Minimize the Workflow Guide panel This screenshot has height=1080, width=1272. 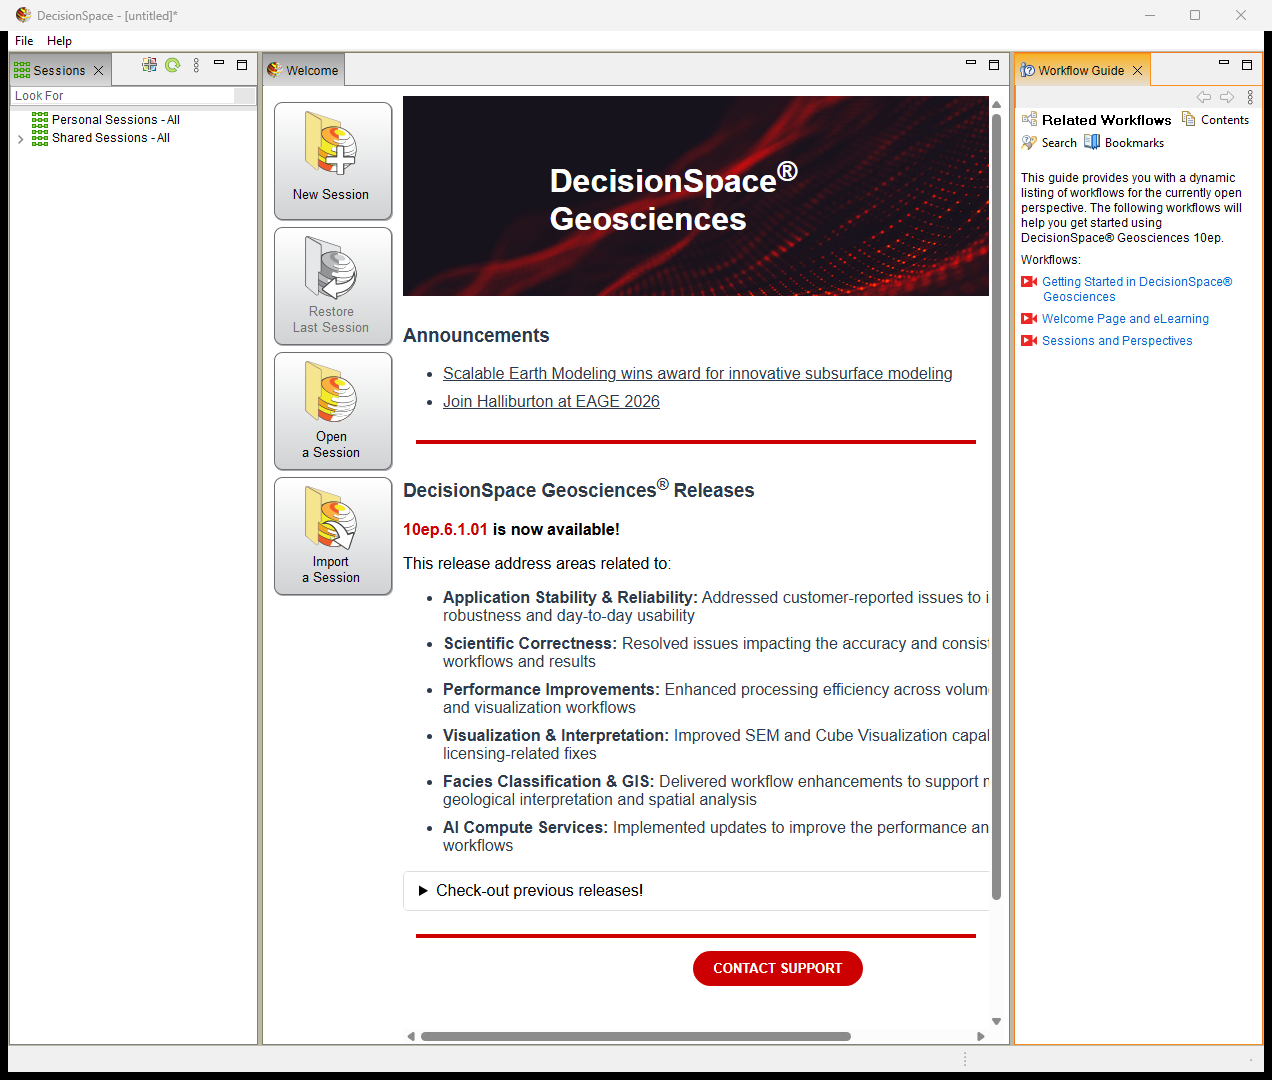tap(1223, 63)
